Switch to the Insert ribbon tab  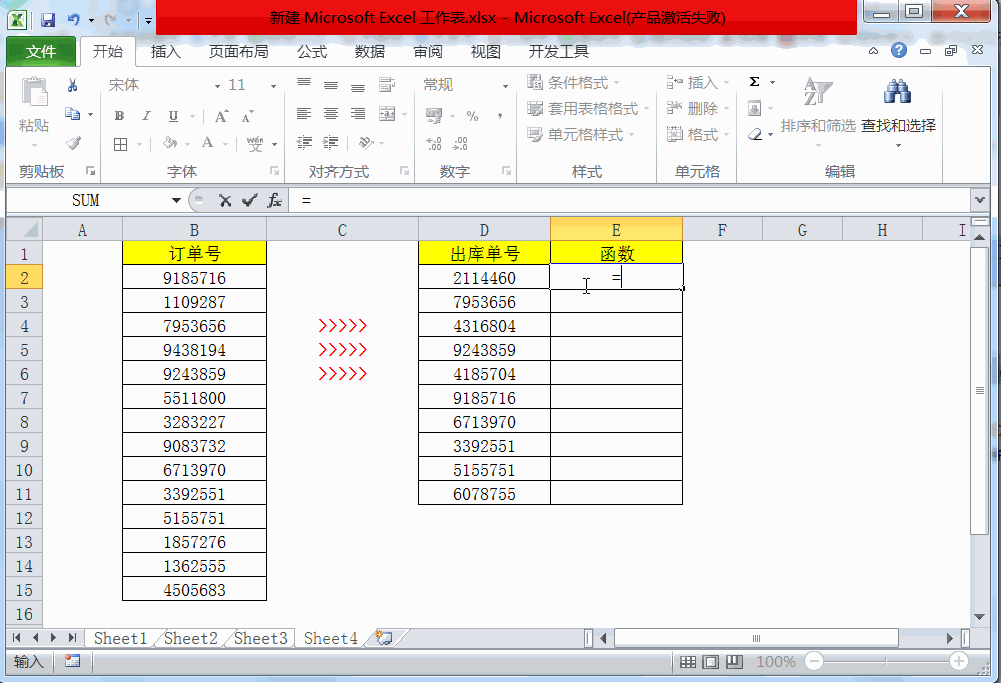166,52
